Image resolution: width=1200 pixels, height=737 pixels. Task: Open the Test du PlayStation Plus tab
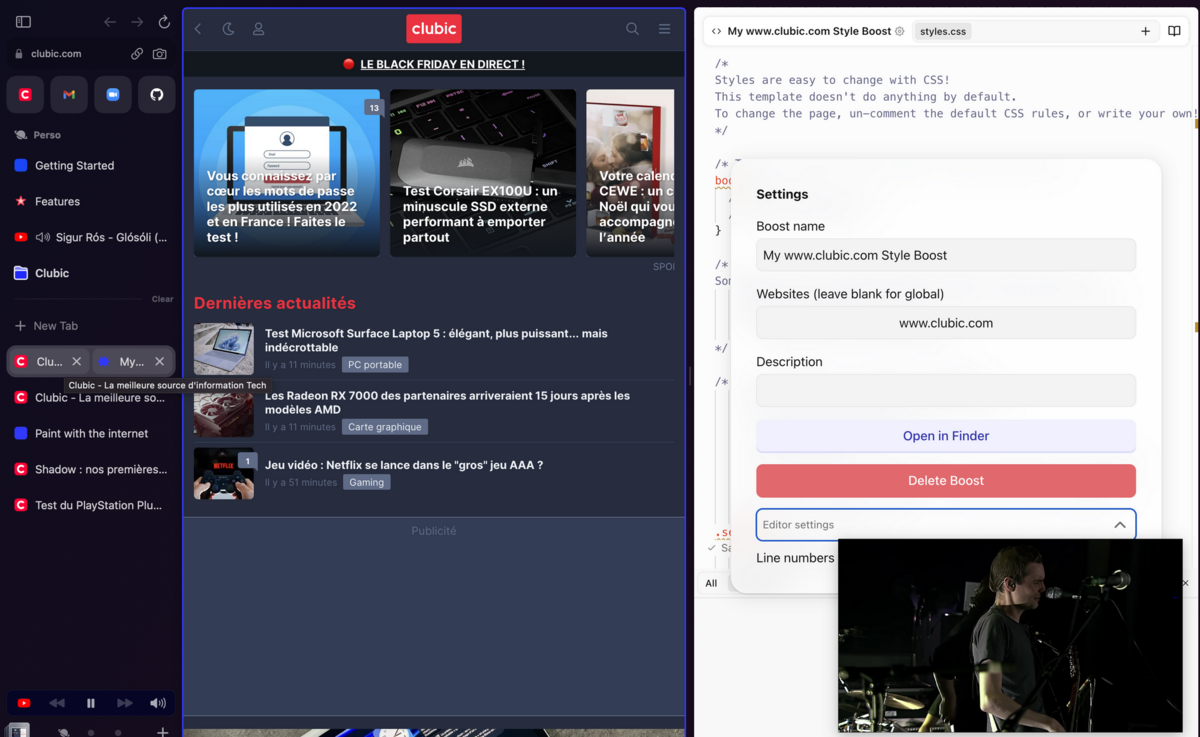91,506
